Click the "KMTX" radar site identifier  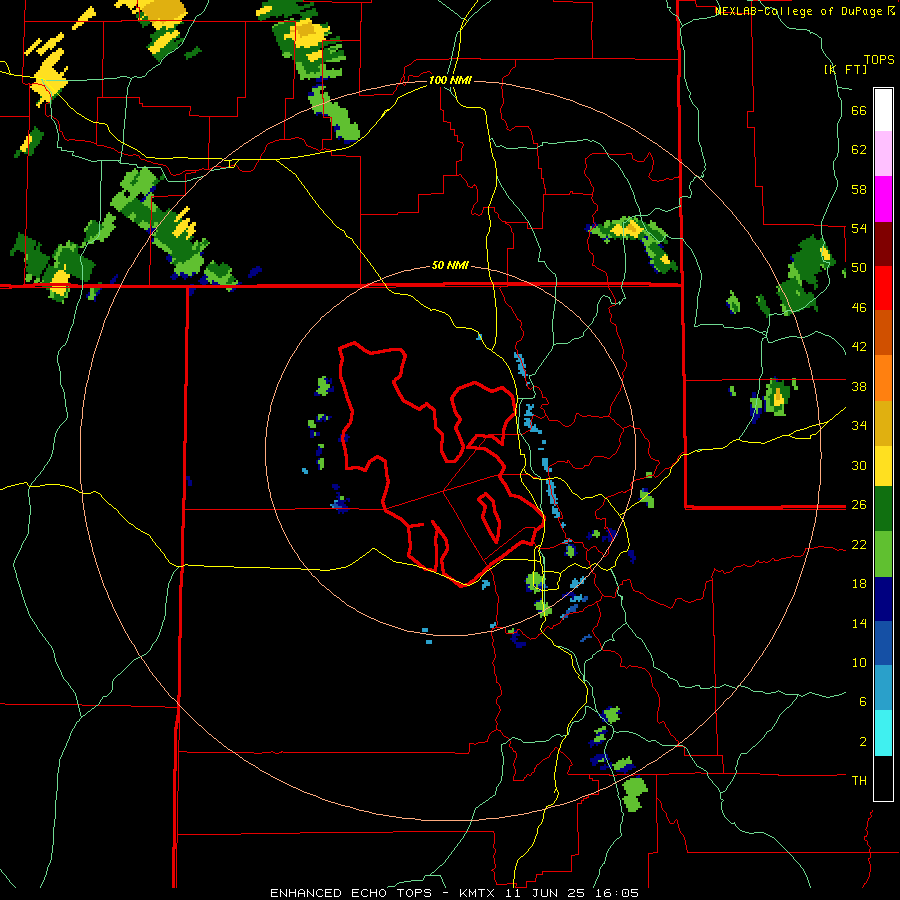click(476, 893)
